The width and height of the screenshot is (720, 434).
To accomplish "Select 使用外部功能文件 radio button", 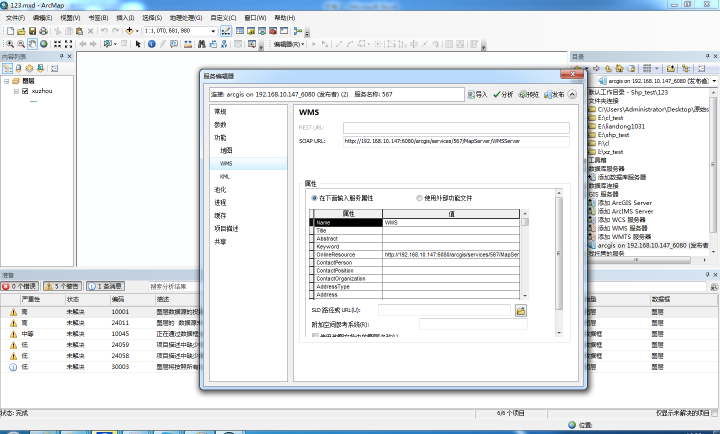I will click(419, 198).
